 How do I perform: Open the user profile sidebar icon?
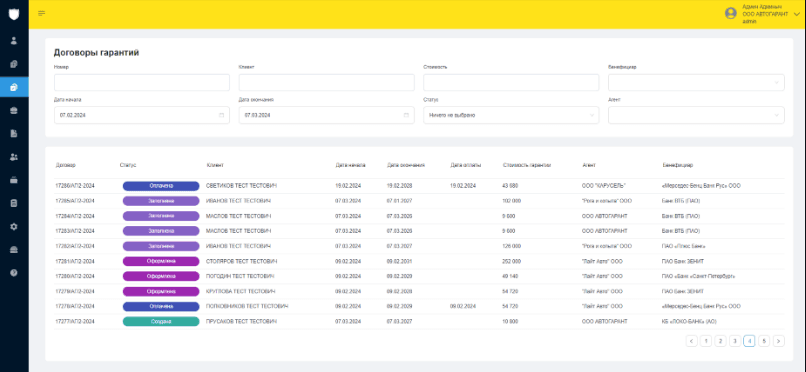point(14,41)
